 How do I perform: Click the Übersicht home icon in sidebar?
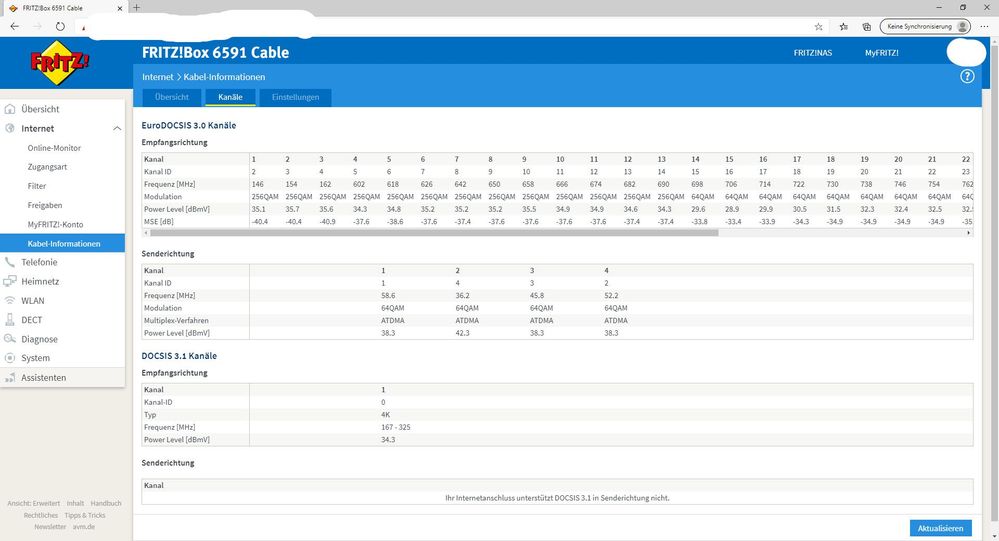point(10,109)
